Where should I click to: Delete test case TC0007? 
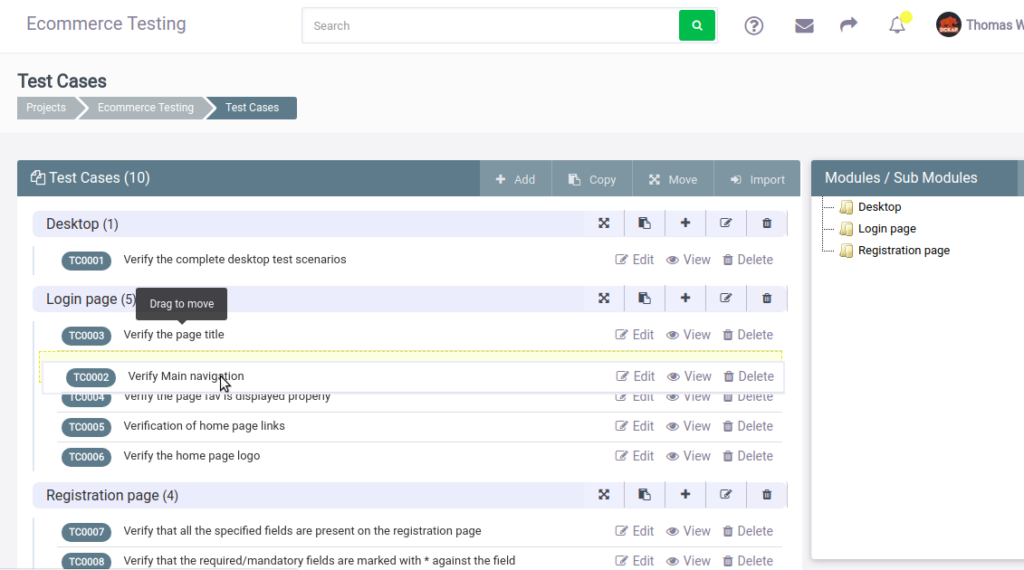(x=748, y=531)
